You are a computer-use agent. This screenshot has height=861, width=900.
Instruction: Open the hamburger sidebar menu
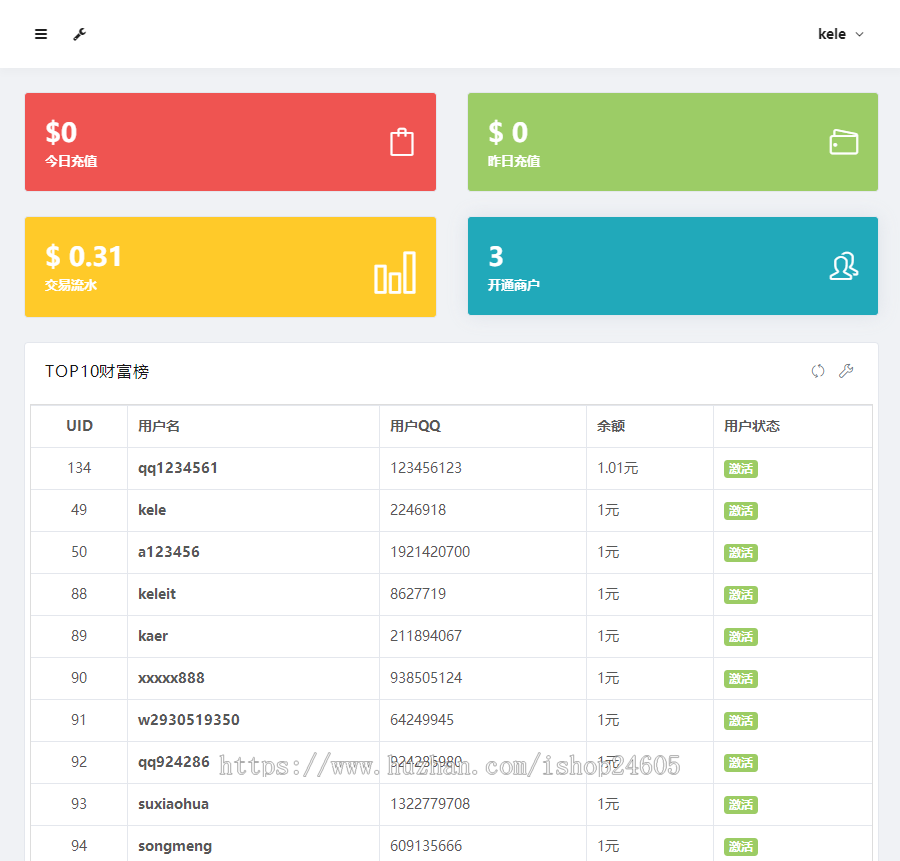[x=40, y=33]
